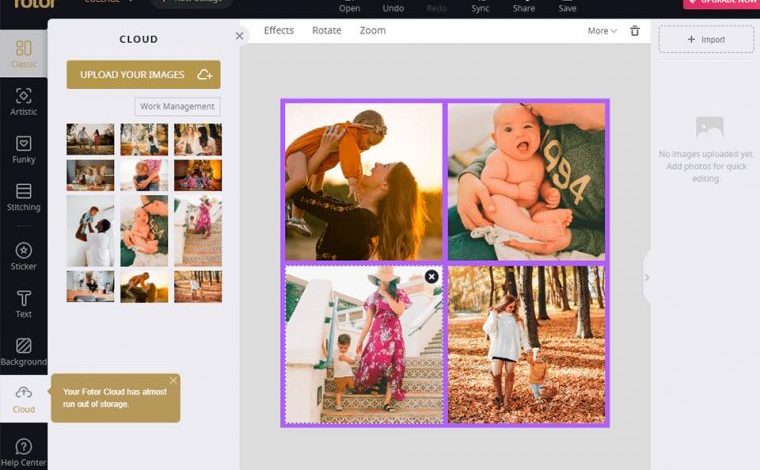Viewport: 760px width, 470px height.
Task: Switch to Artistic collage templates
Action: pyautogui.click(x=23, y=101)
